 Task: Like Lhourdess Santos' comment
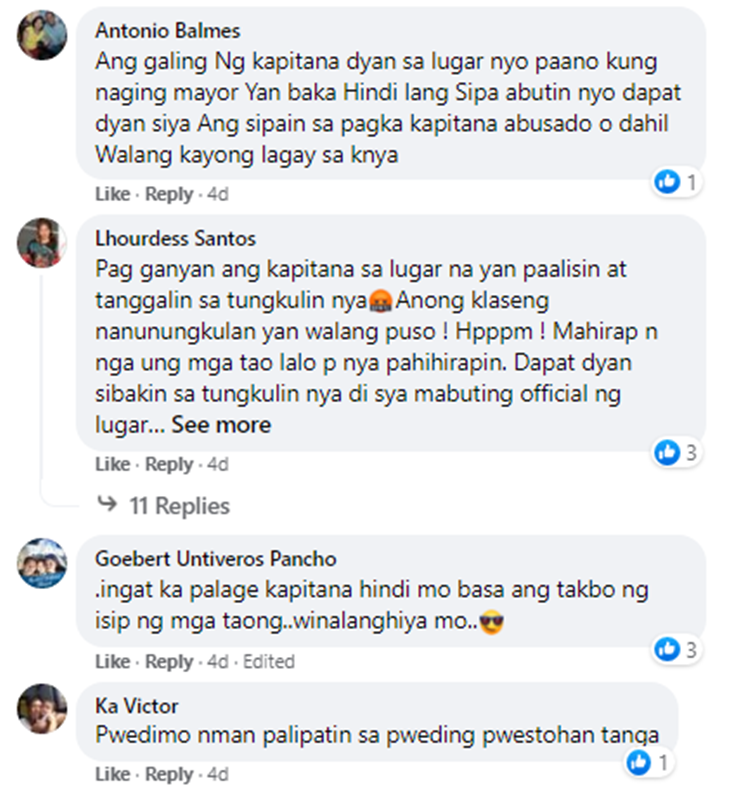tap(113, 464)
